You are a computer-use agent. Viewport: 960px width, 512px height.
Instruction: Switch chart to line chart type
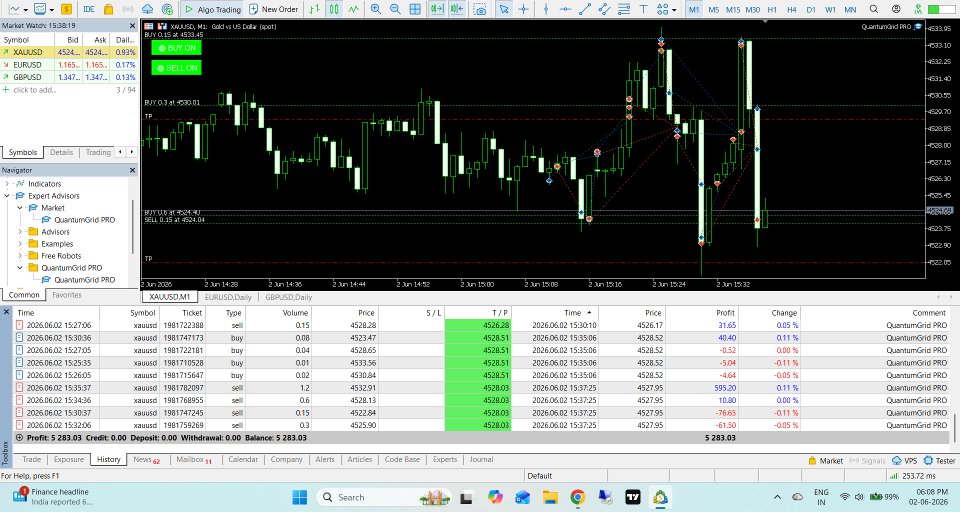pyautogui.click(x=354, y=9)
